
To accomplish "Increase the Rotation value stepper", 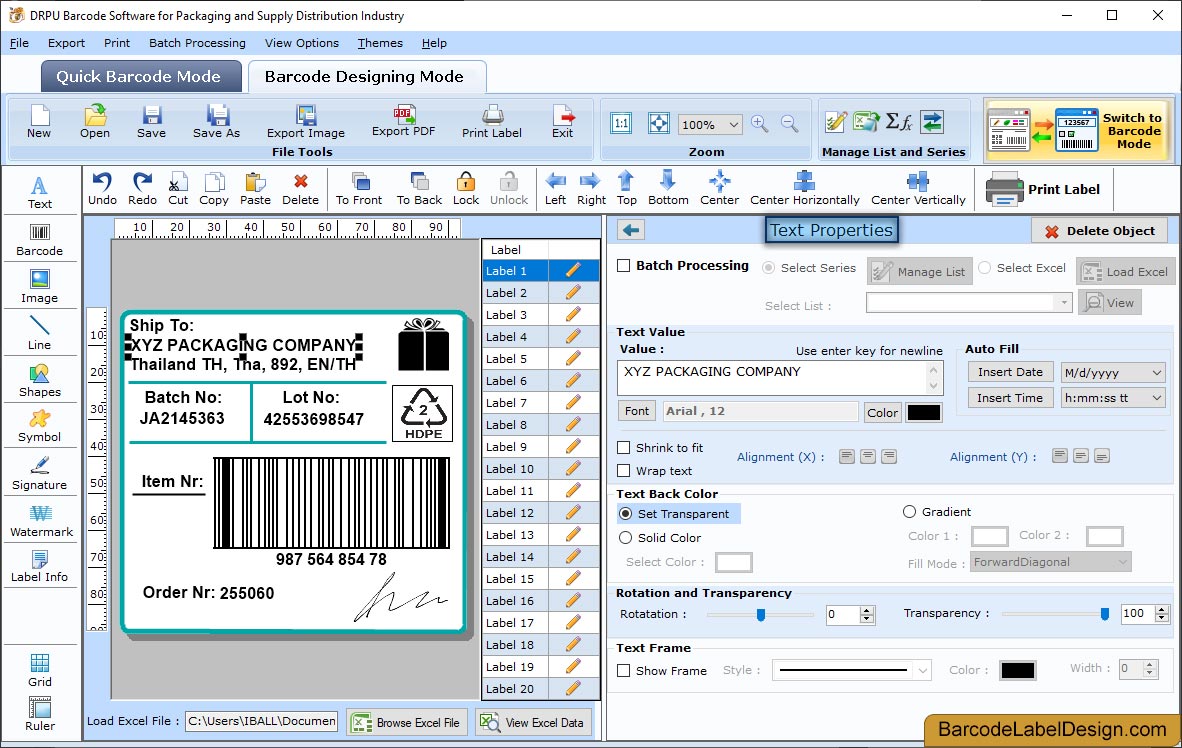I will 867,610.
